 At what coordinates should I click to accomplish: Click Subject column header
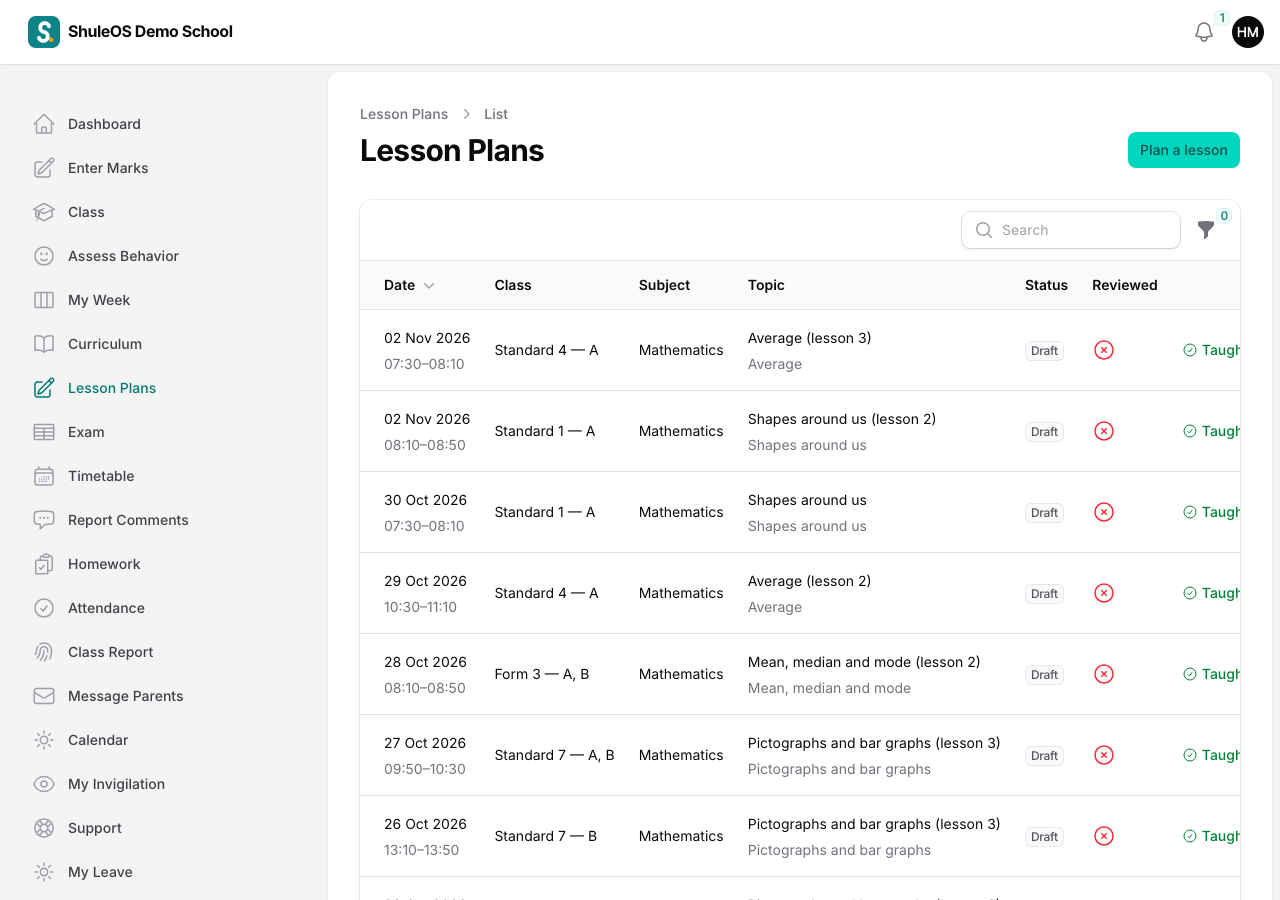(664, 285)
